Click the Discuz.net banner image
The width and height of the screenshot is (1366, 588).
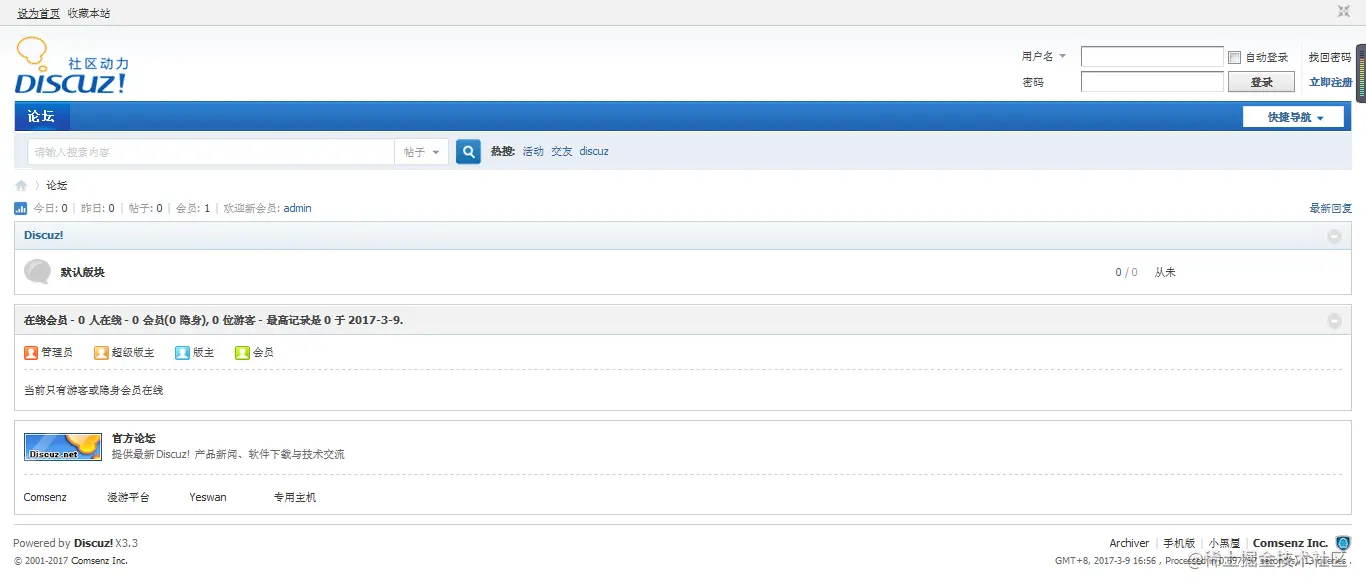63,447
